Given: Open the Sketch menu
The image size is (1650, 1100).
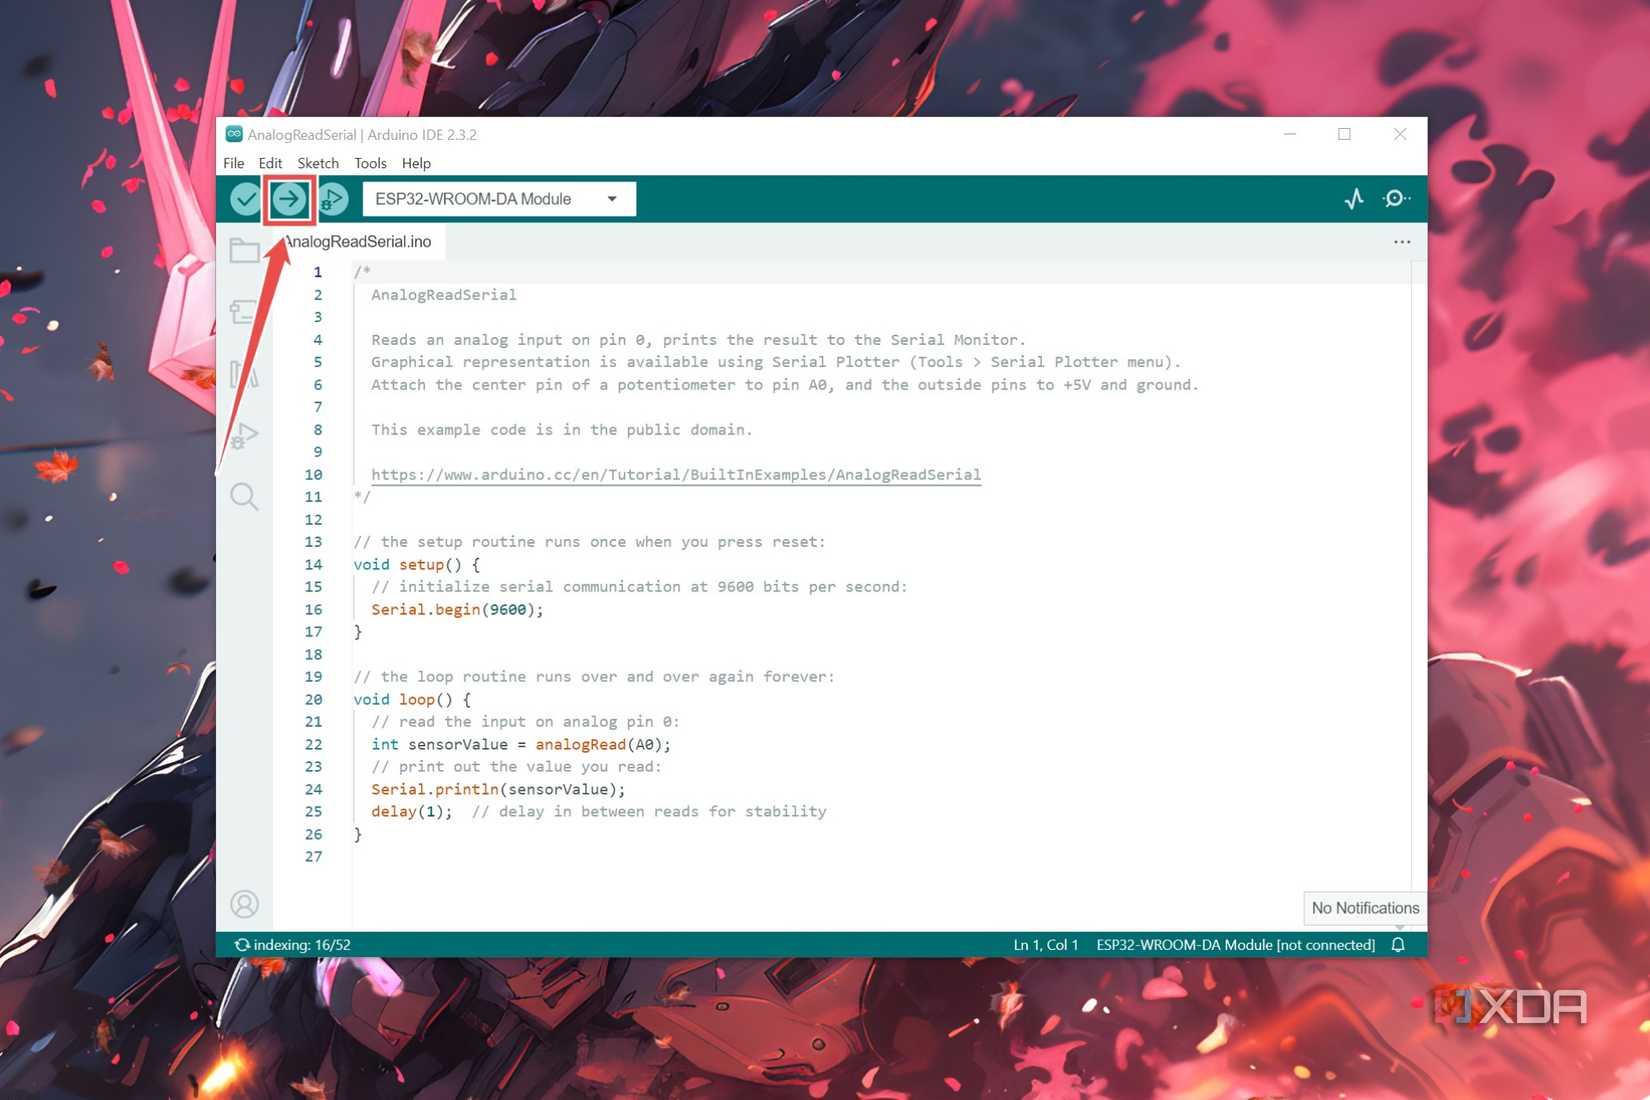Looking at the screenshot, I should pos(318,163).
